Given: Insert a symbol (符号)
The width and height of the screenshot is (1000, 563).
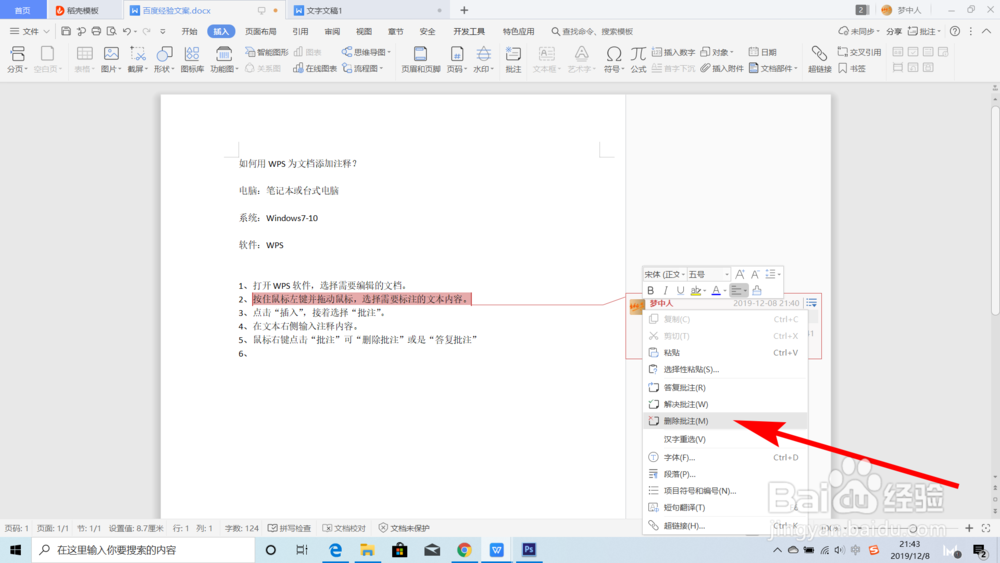Looking at the screenshot, I should [614, 59].
